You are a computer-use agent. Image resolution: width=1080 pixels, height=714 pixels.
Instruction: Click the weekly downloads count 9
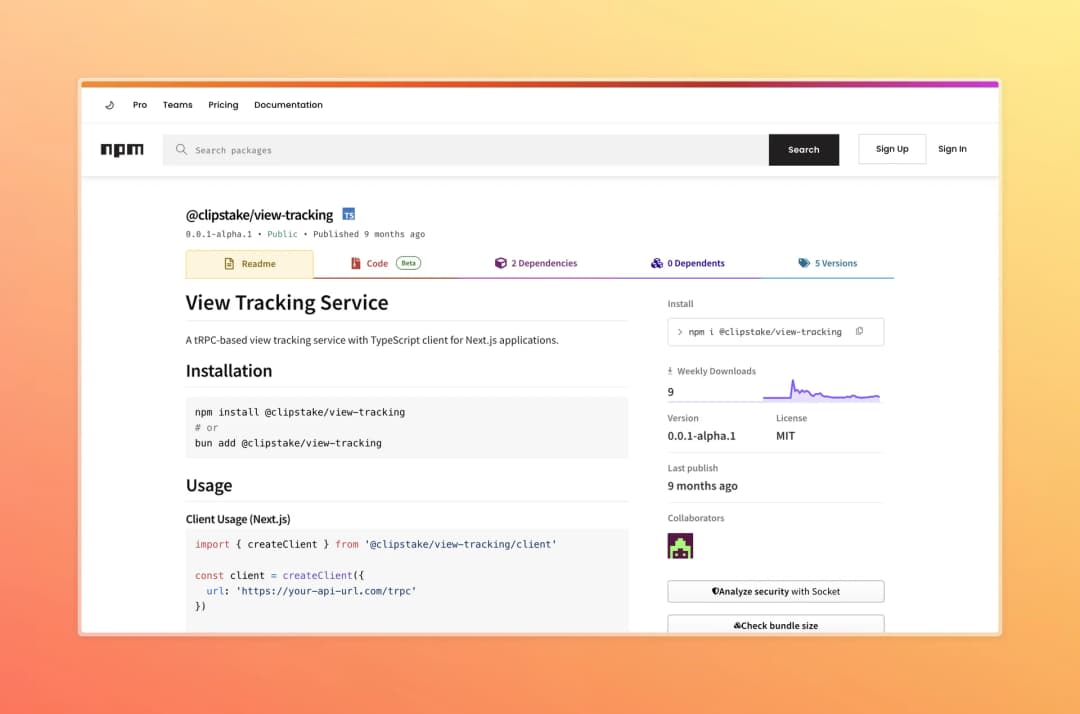(671, 392)
